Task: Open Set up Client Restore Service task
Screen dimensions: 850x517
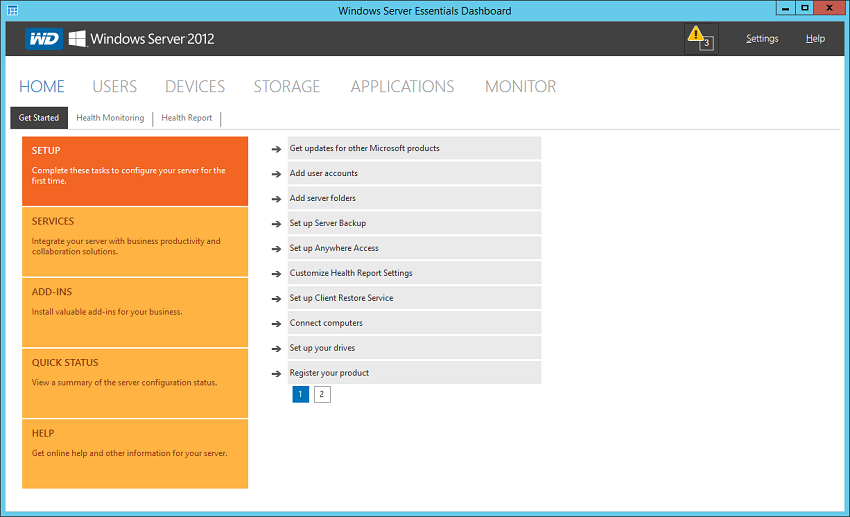Action: [x=414, y=298]
